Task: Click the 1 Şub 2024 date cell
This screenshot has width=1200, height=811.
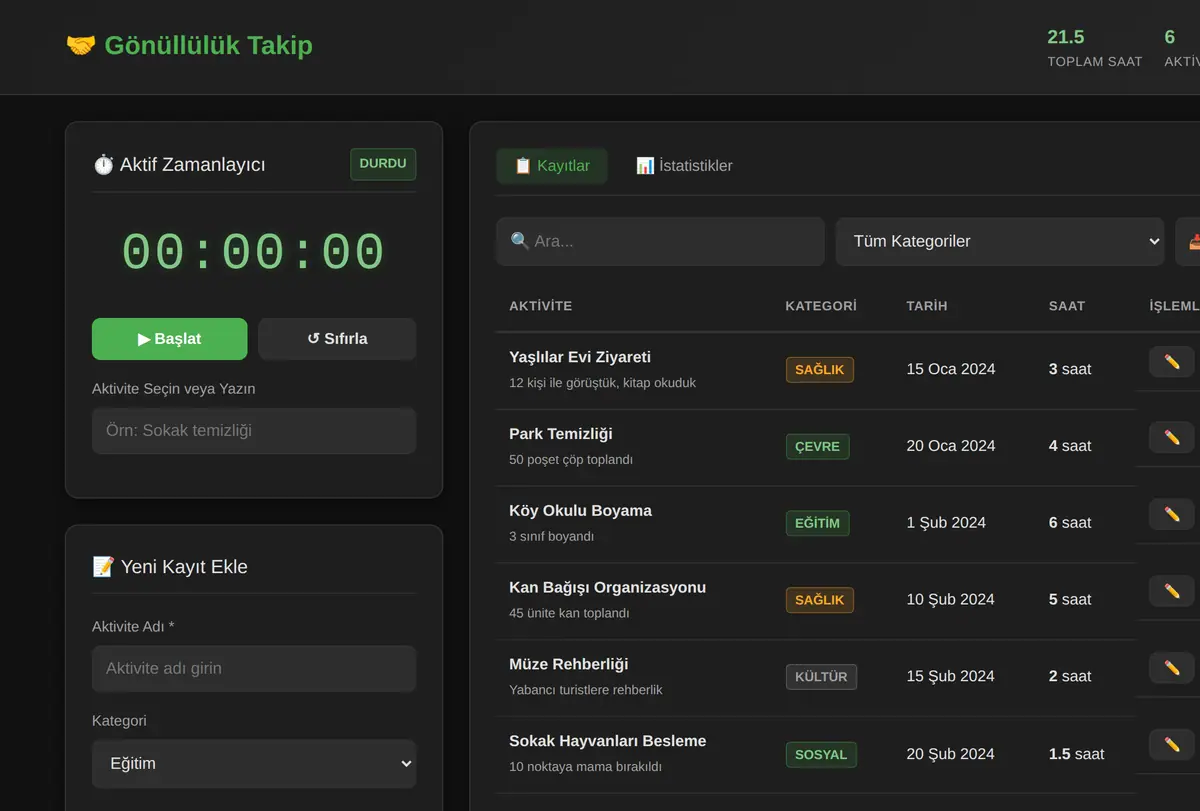Action: click(x=946, y=523)
